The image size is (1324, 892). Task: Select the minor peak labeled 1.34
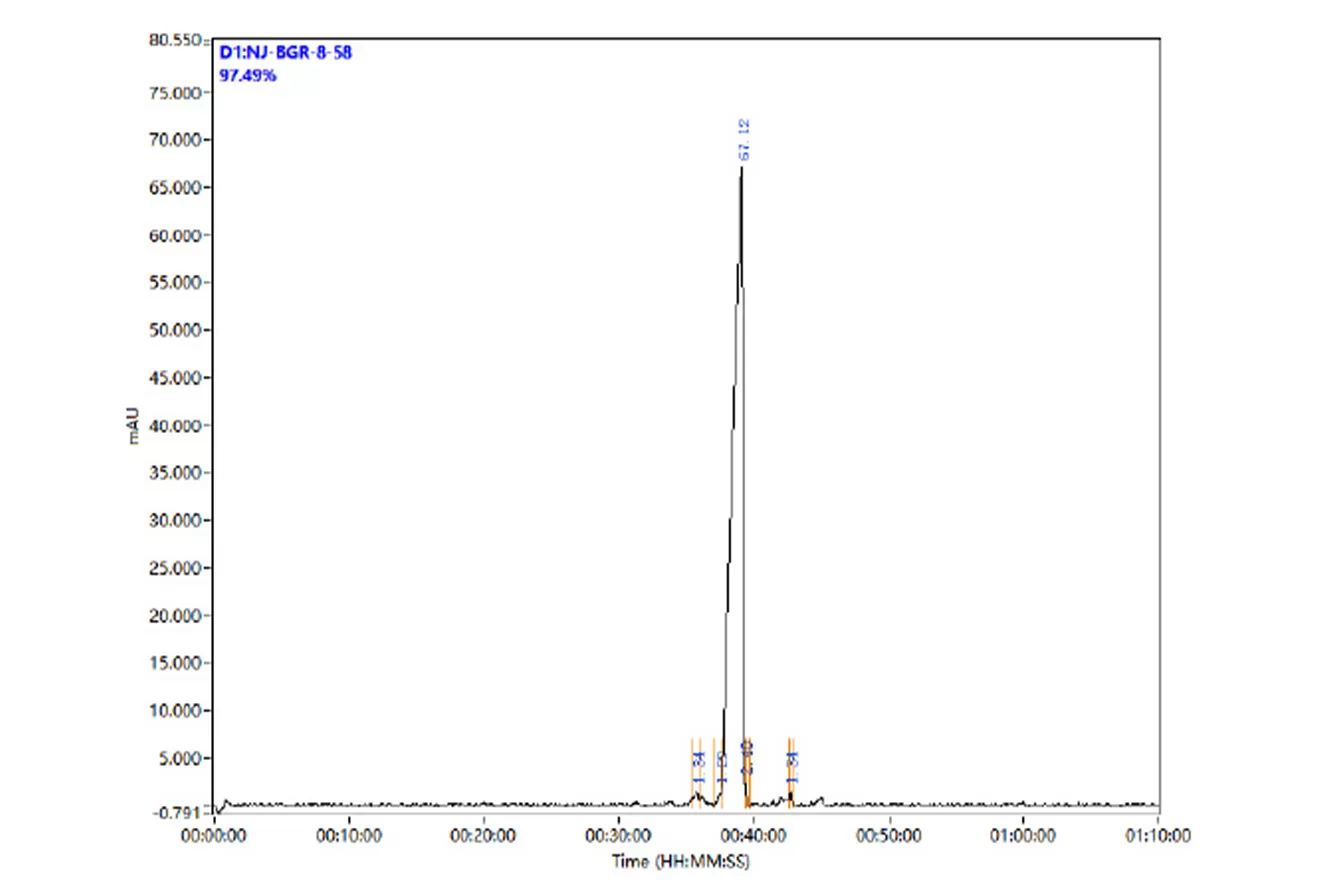point(698,766)
